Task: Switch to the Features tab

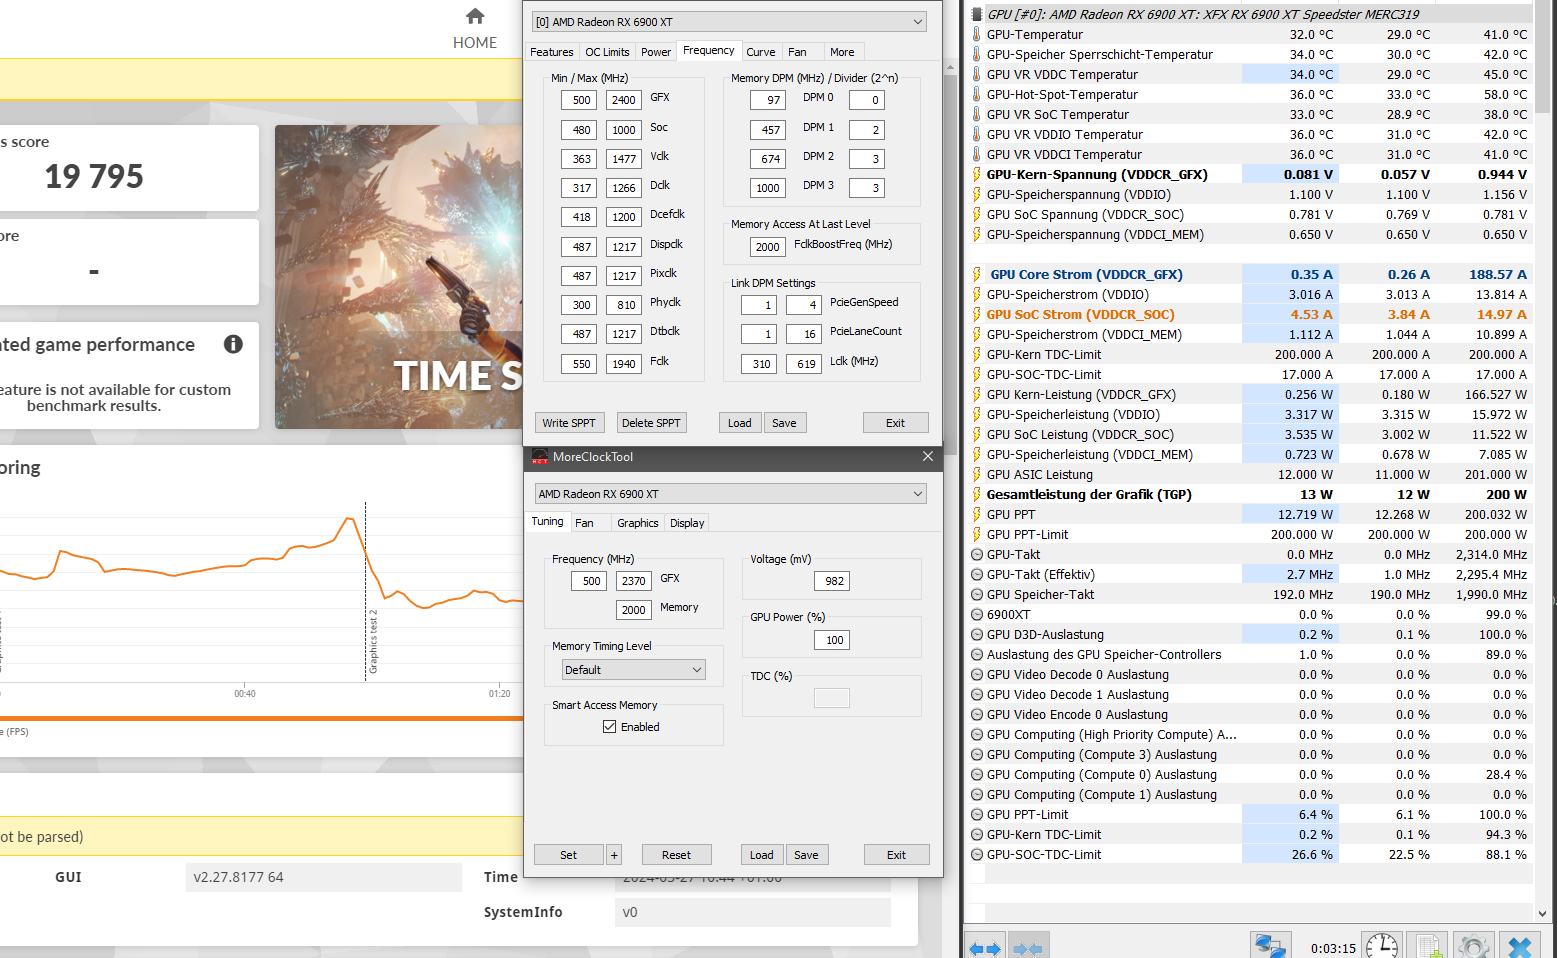Action: pos(552,52)
